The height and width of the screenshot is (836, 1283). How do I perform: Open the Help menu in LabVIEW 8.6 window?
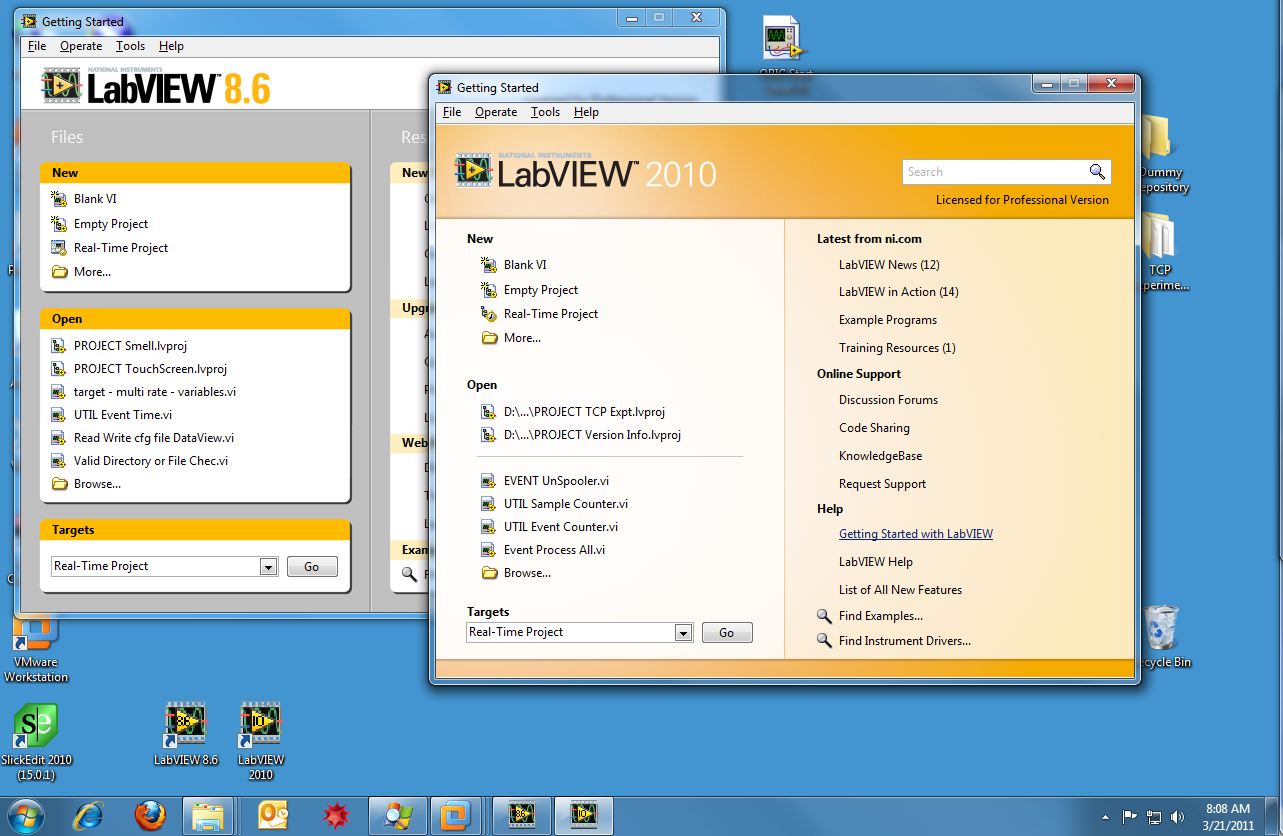click(171, 46)
